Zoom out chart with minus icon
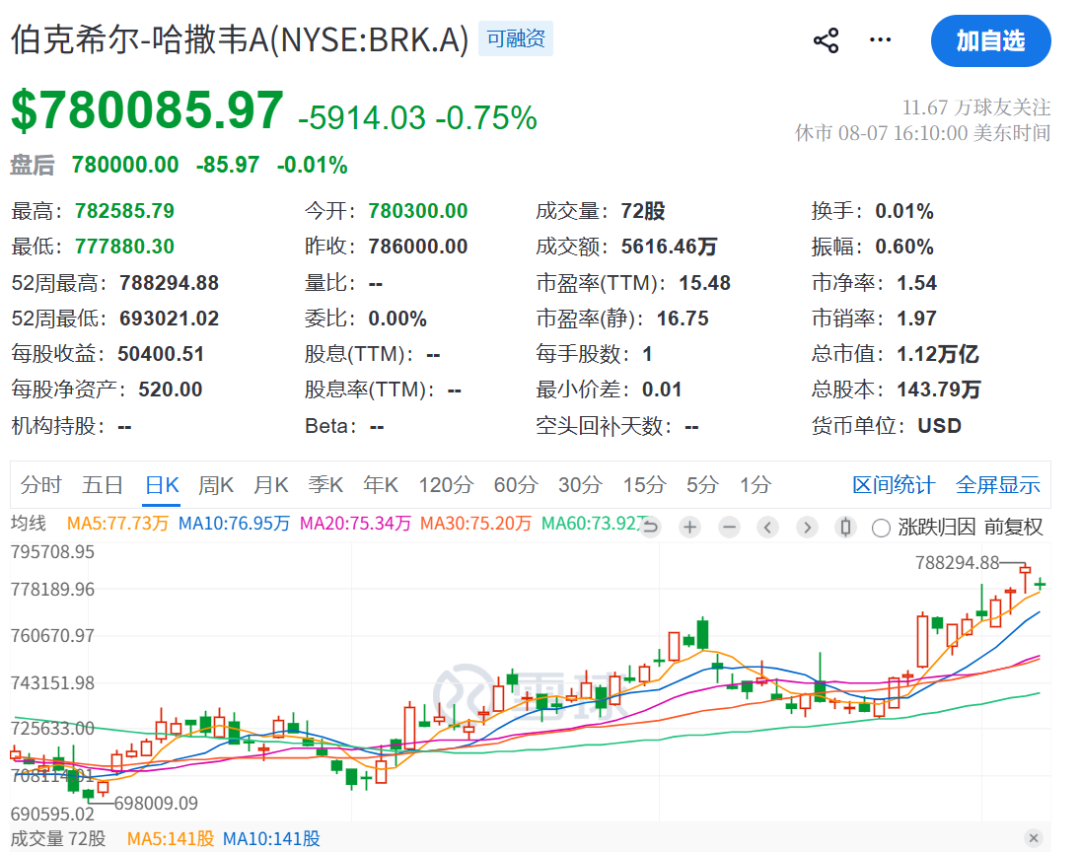1080x852 pixels. [x=729, y=528]
